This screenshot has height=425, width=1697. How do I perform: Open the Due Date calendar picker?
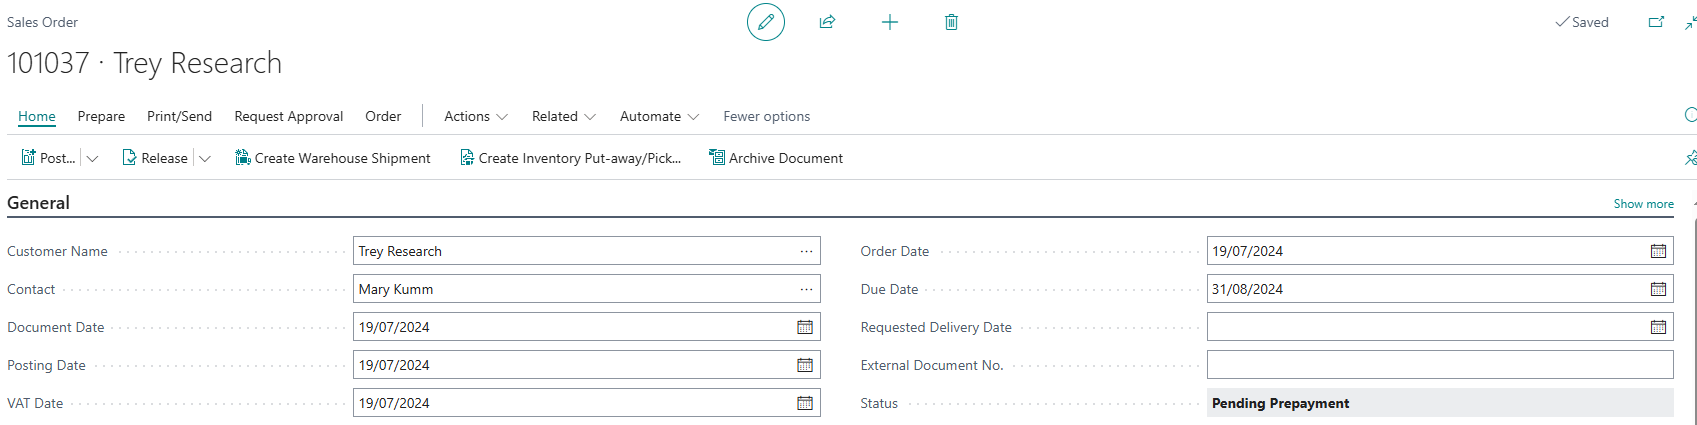click(x=1658, y=289)
